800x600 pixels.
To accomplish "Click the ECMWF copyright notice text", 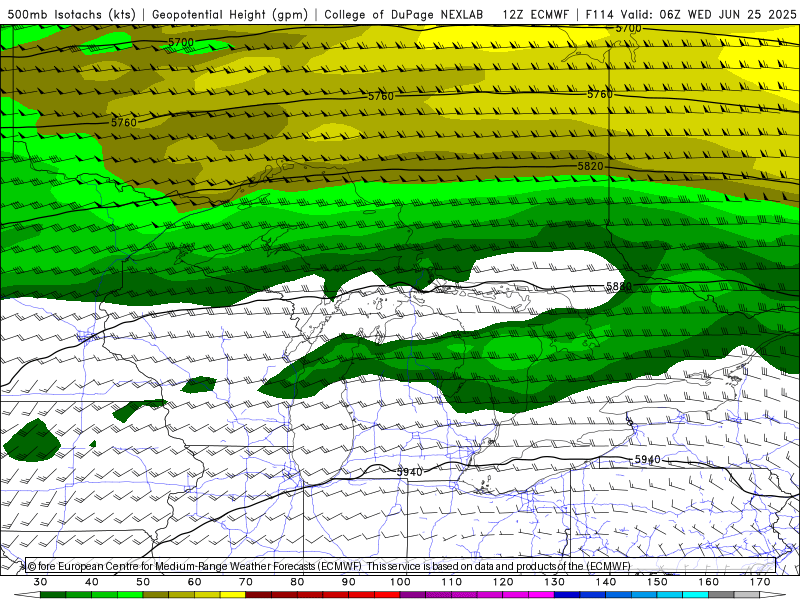I will tap(329, 566).
